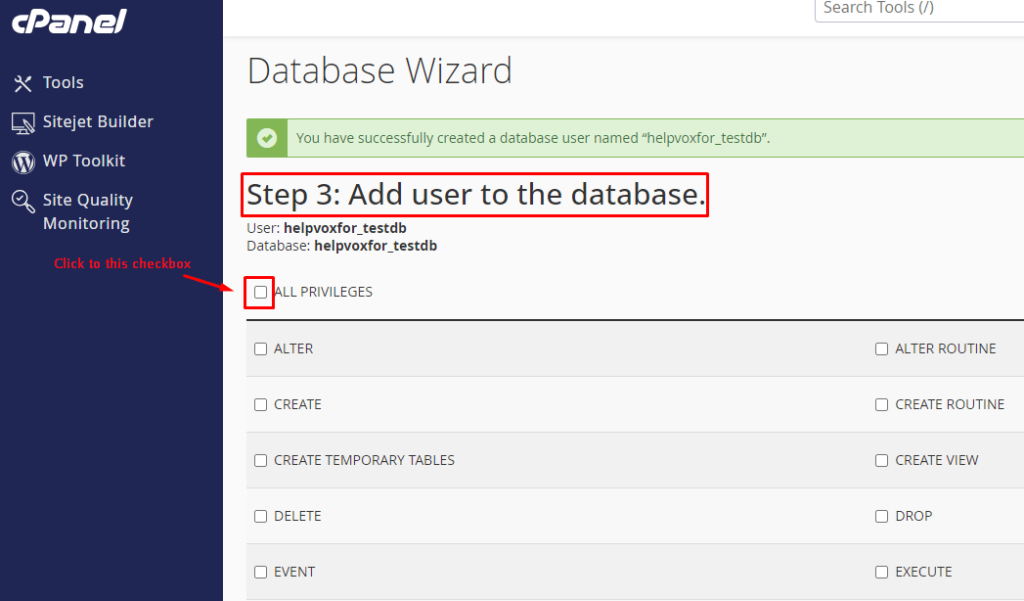The width and height of the screenshot is (1024, 601).
Task: Toggle the EVENT privilege checkbox
Action: click(261, 573)
